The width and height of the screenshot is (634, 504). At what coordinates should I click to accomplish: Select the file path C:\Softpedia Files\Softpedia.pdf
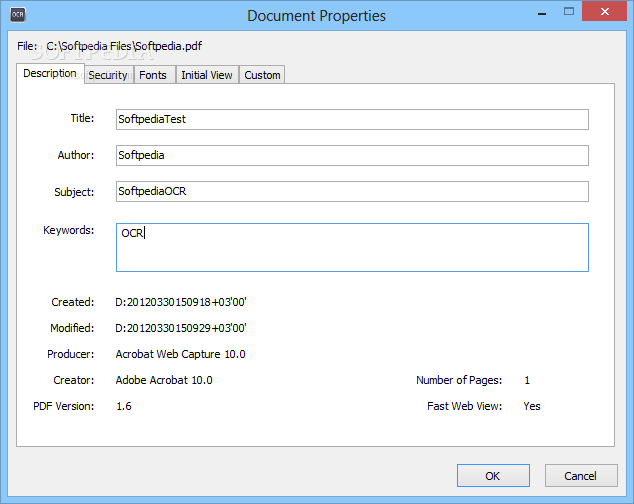124,46
